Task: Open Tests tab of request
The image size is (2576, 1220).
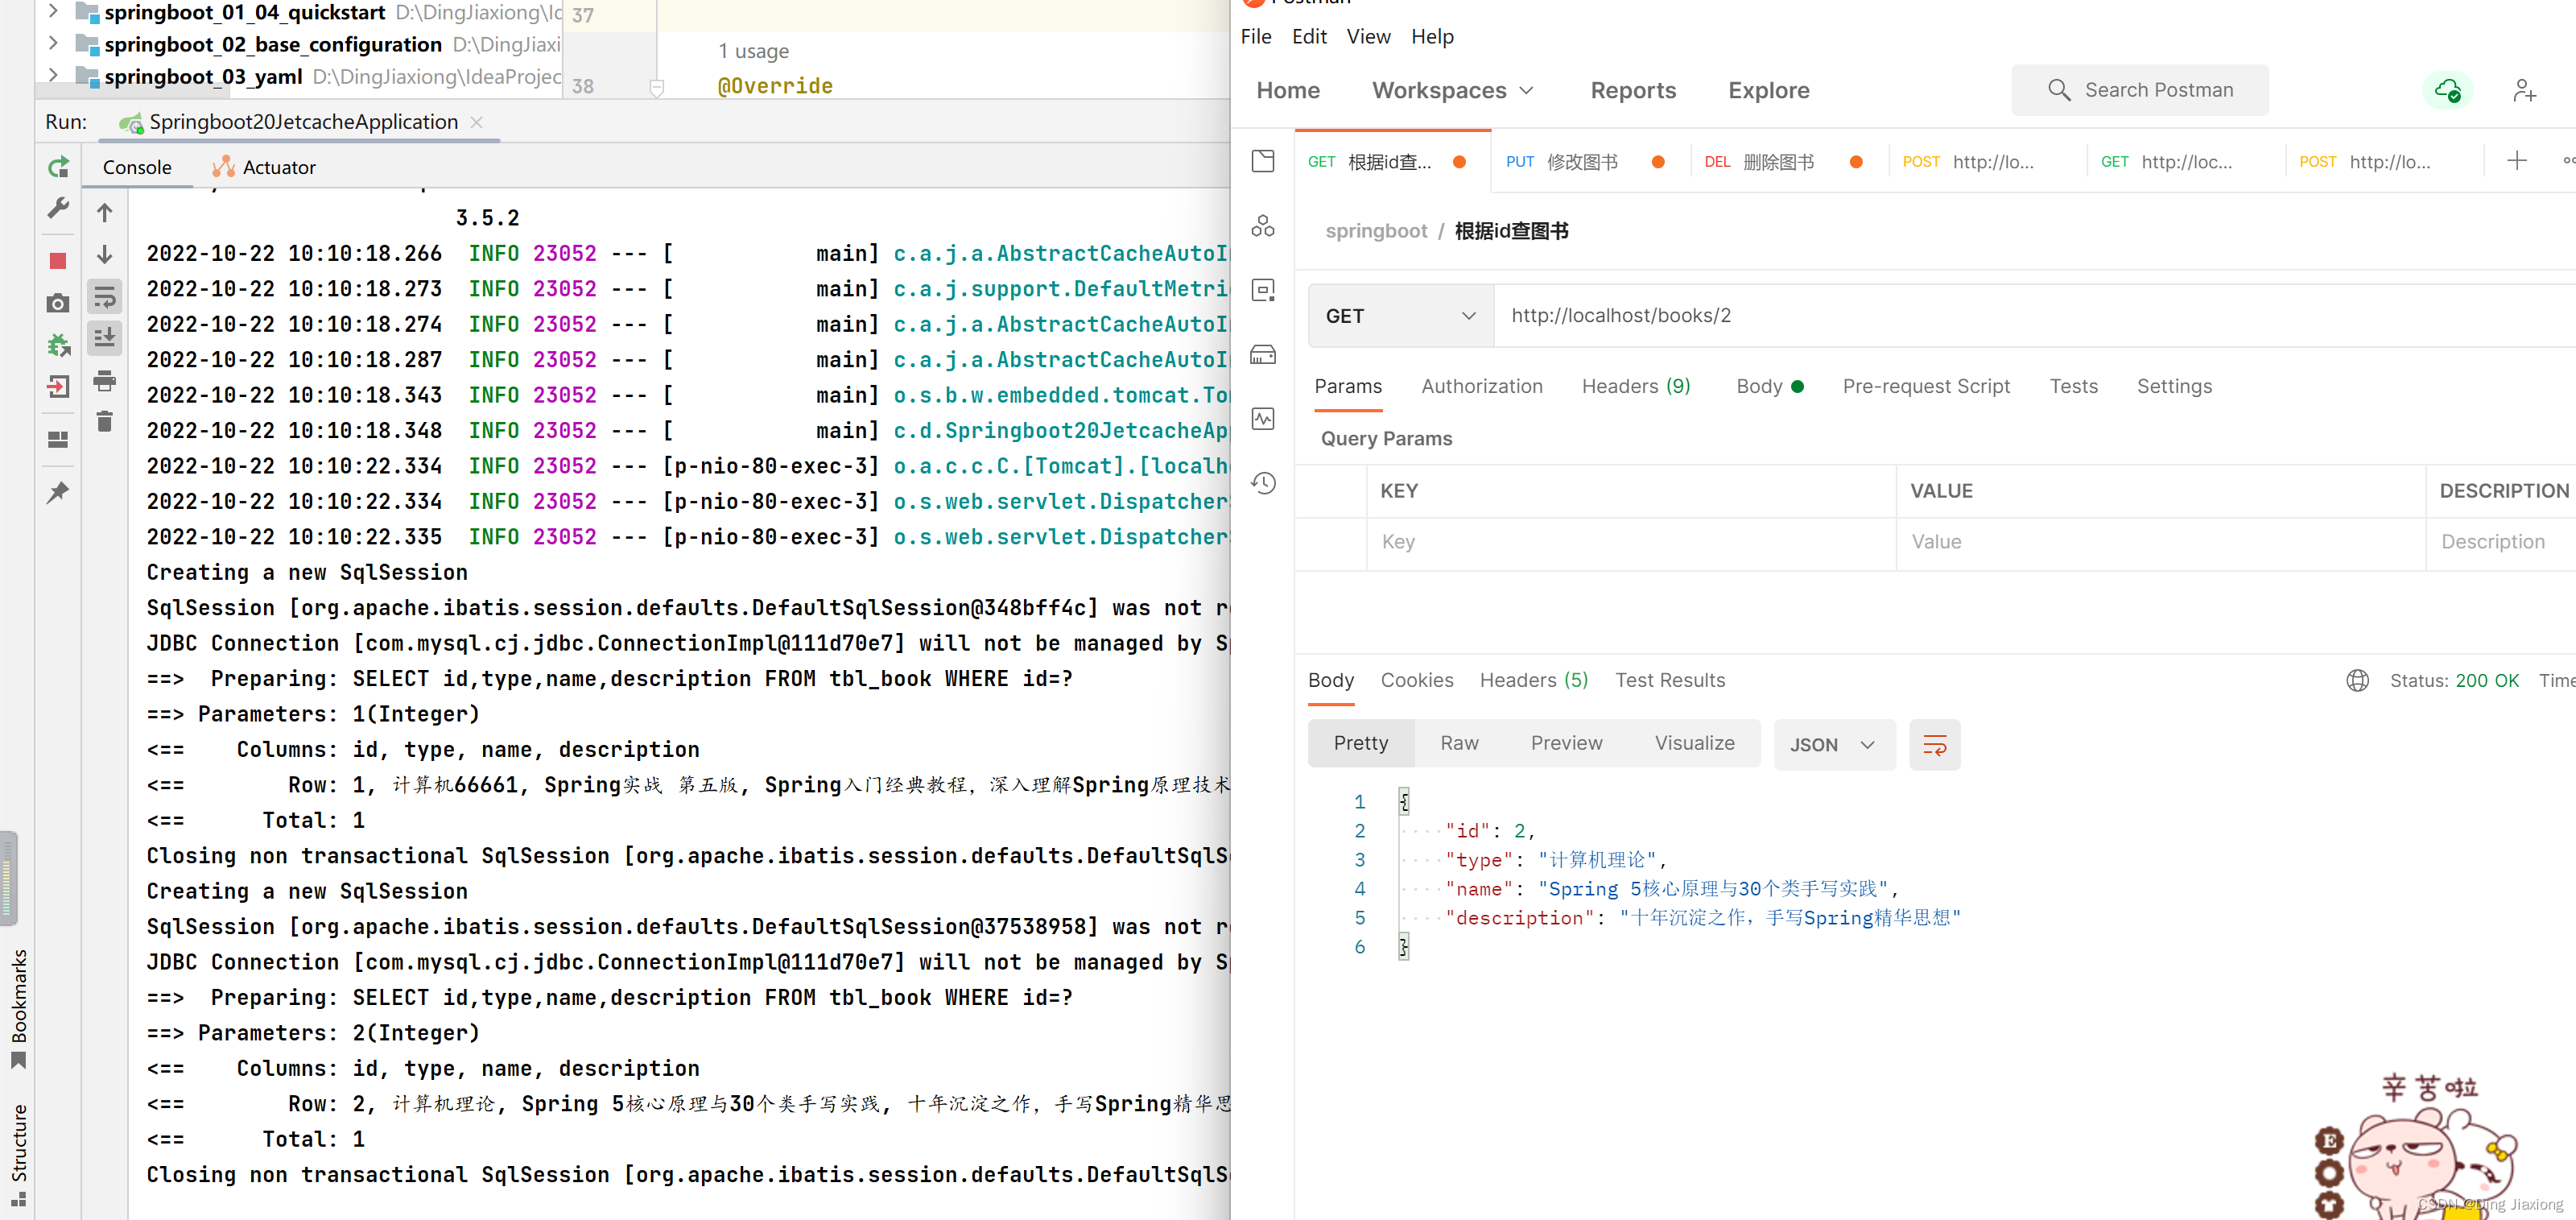Action: click(2073, 387)
